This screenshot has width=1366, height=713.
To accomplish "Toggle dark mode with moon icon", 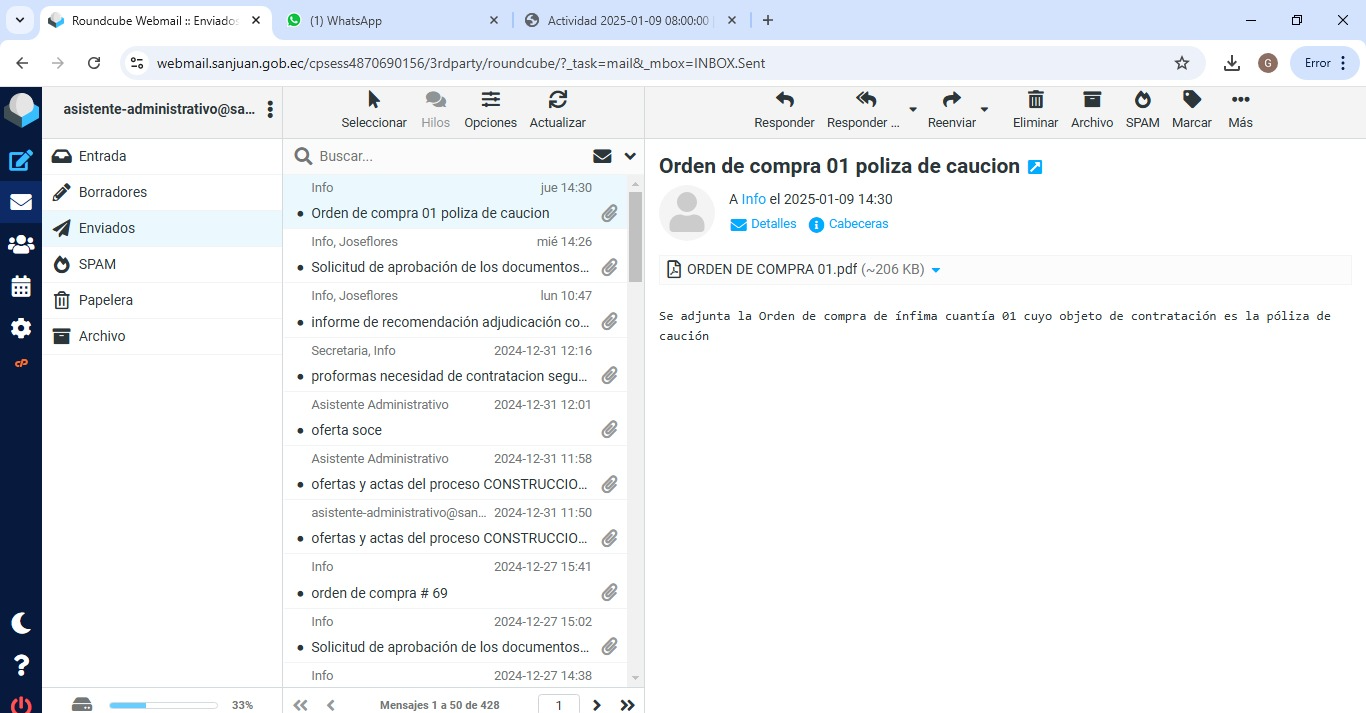I will point(21,623).
